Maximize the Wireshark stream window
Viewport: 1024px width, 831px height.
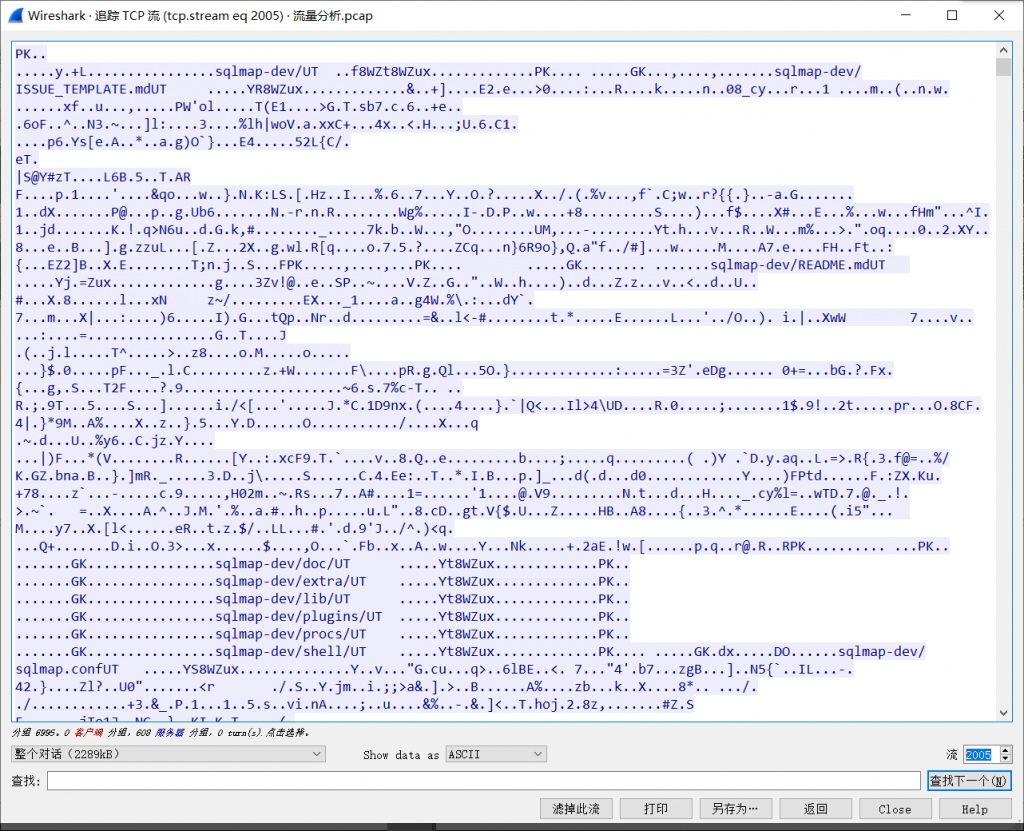(952, 15)
